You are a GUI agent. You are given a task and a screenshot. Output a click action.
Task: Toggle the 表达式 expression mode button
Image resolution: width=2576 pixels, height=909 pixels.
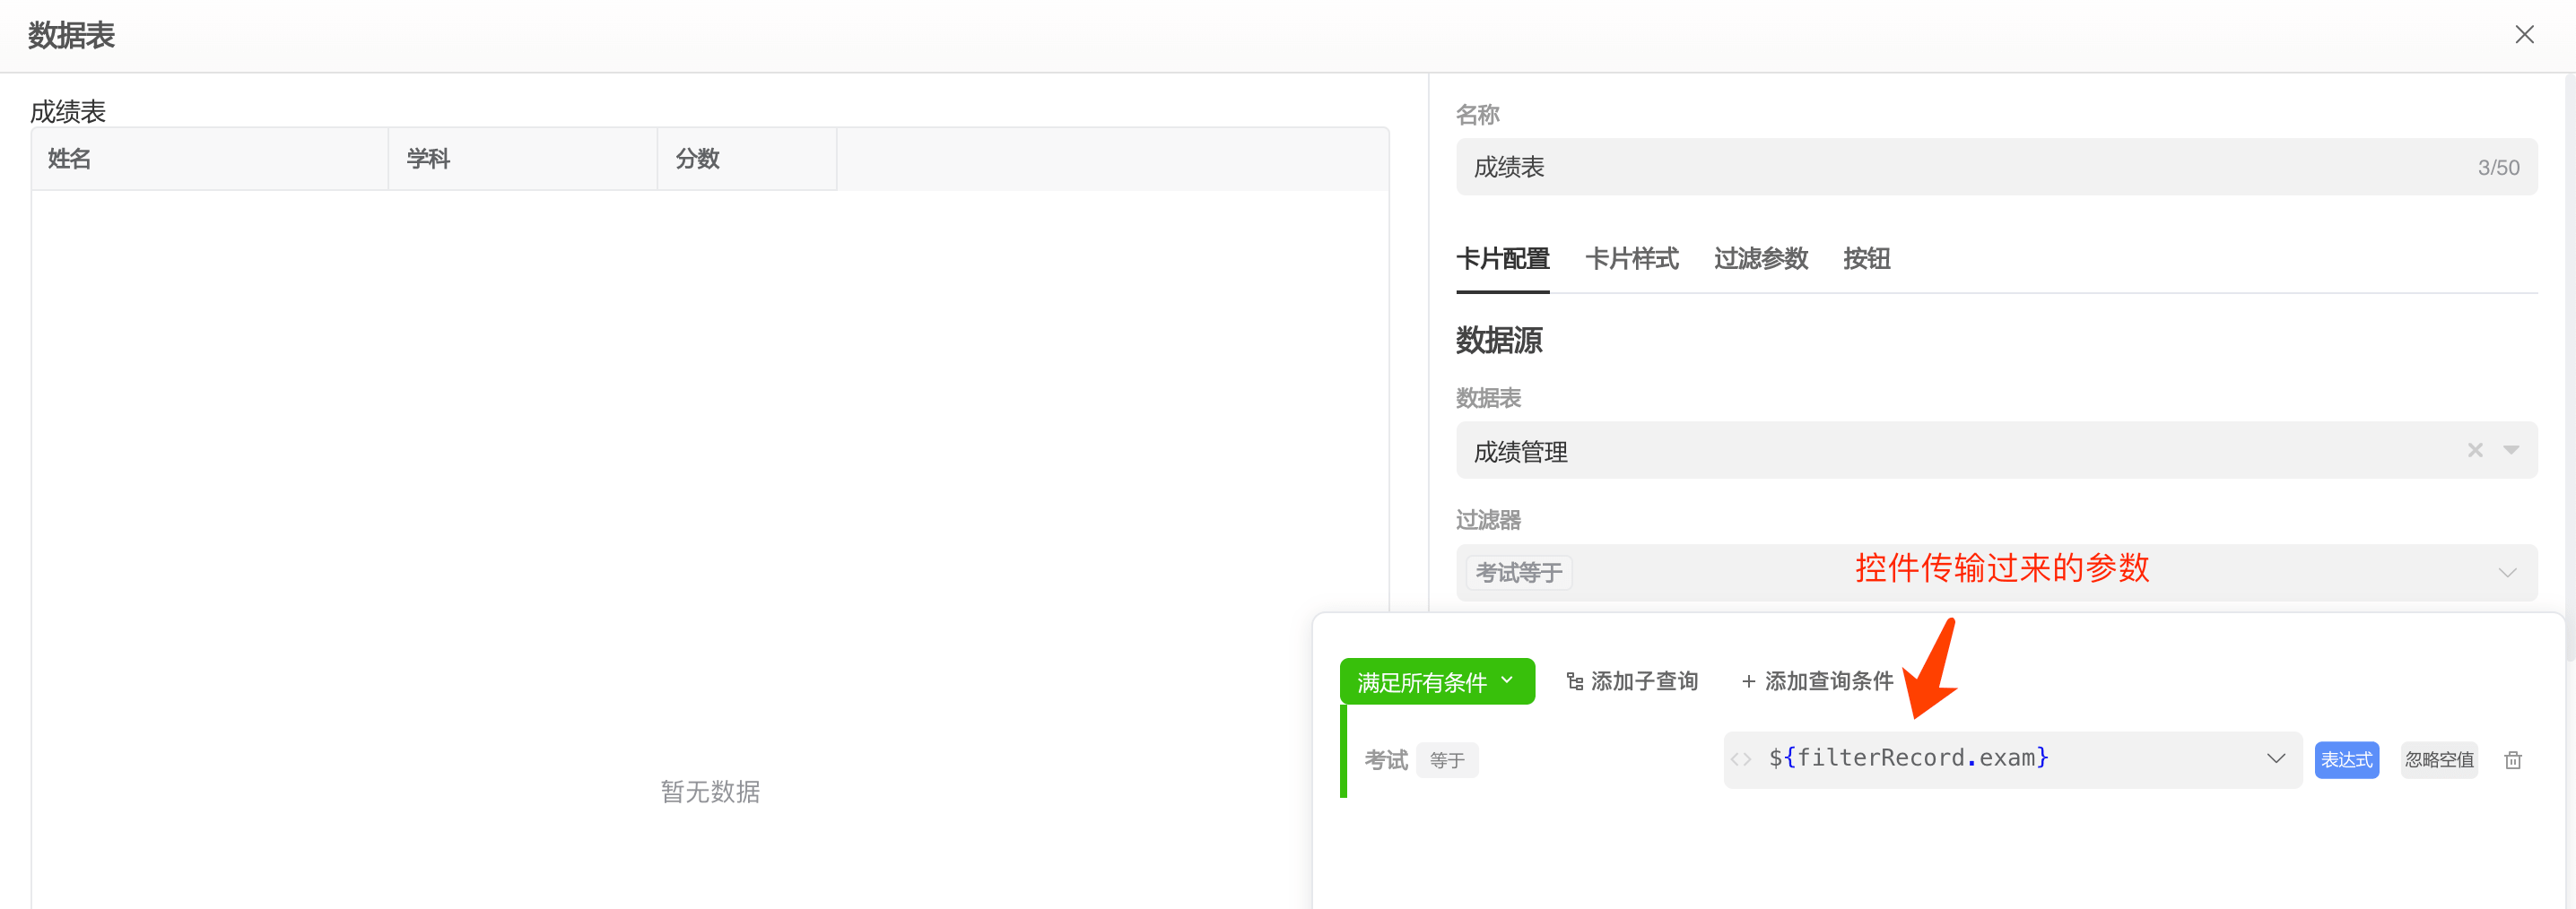pyautogui.click(x=2347, y=759)
